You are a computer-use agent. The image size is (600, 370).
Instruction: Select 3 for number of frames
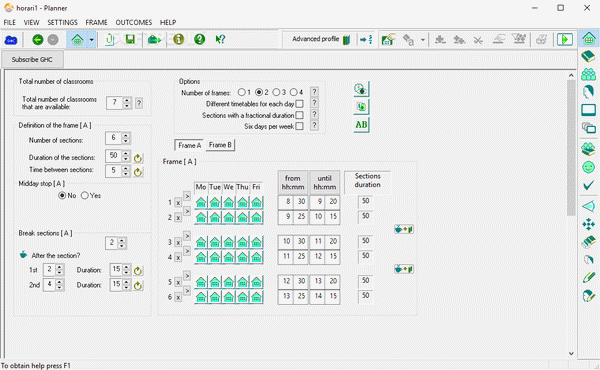(x=276, y=92)
